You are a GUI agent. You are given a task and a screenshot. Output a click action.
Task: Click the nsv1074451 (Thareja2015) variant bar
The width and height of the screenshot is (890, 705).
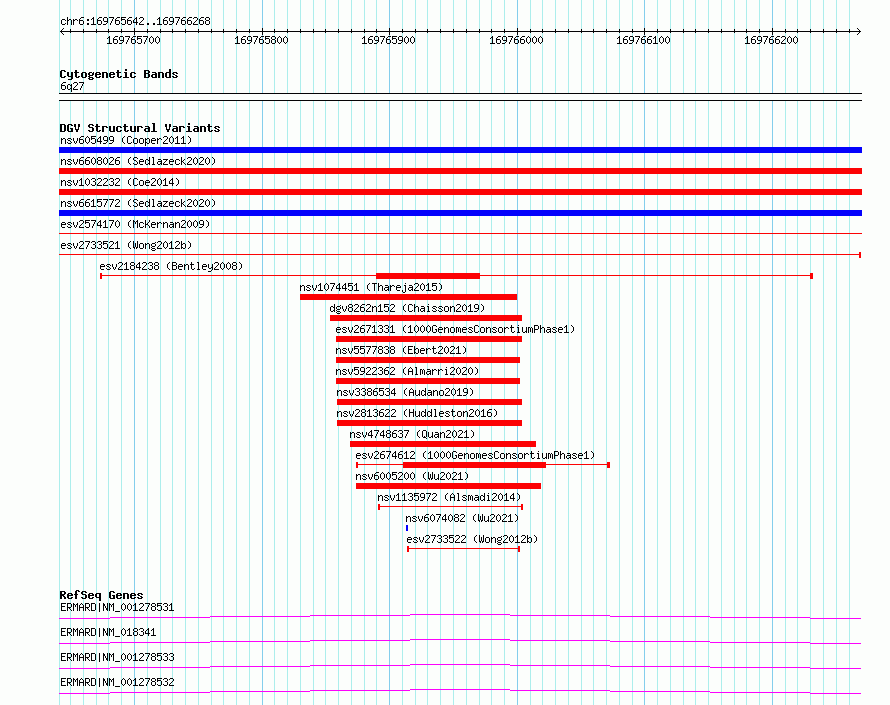click(408, 297)
